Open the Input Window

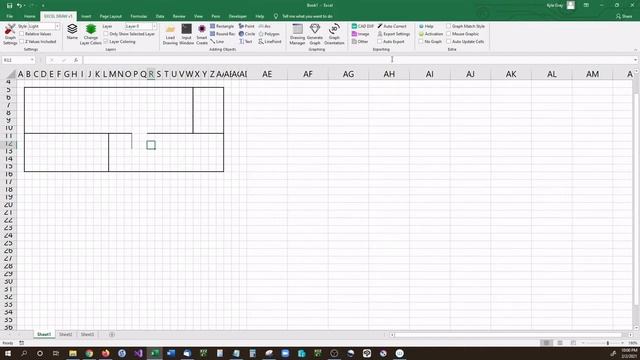tap(187, 34)
